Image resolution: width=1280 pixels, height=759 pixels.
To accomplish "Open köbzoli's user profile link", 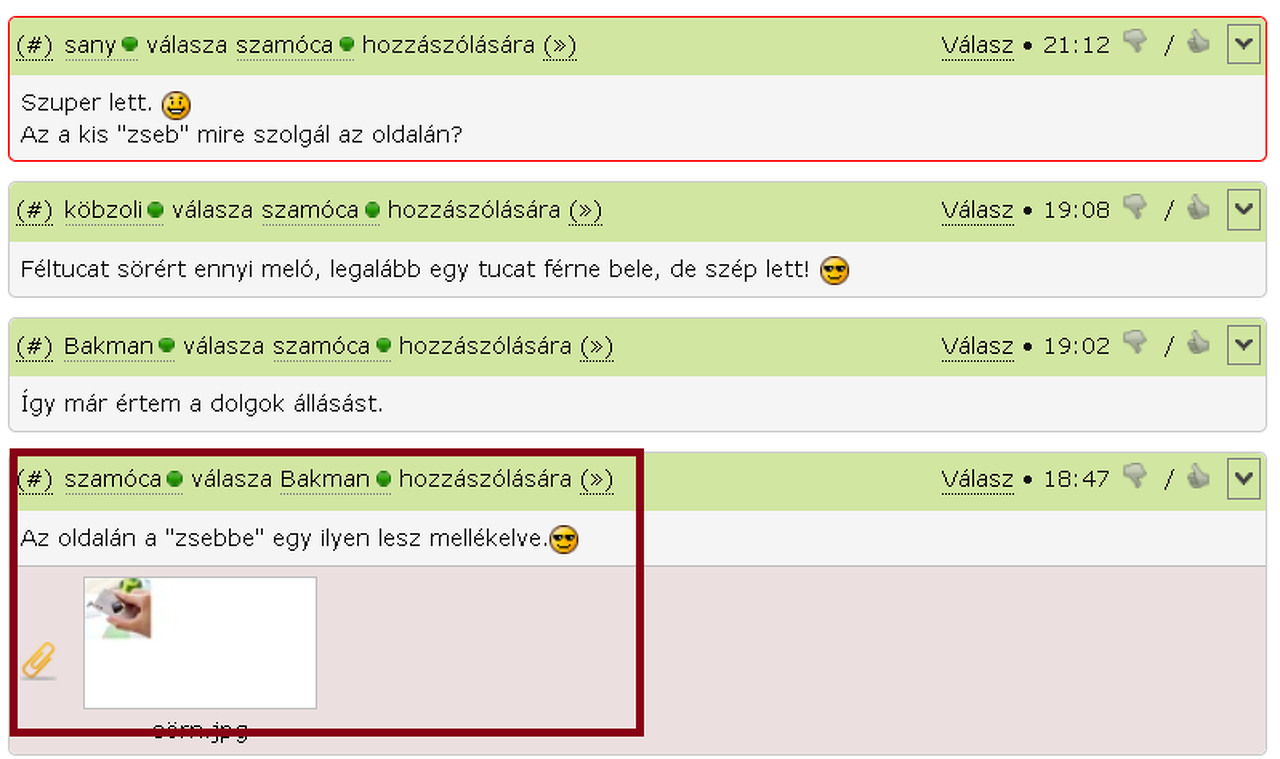I will click(104, 210).
